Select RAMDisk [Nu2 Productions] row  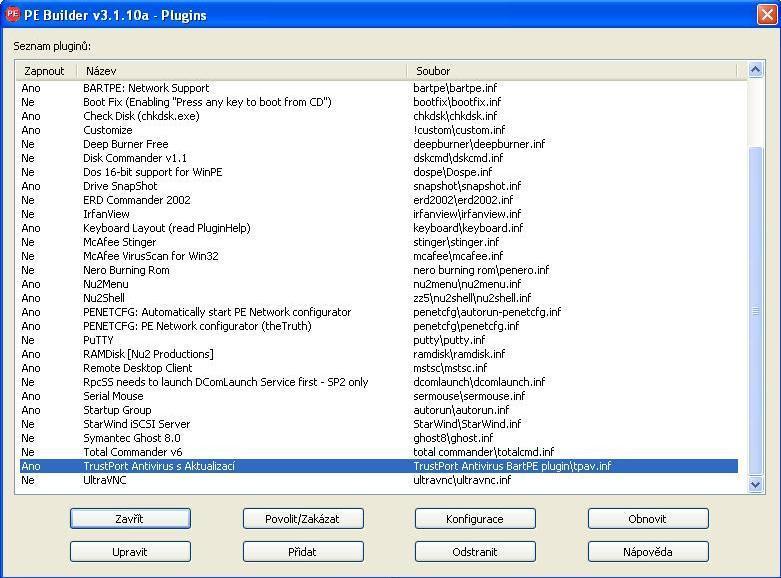[379, 354]
